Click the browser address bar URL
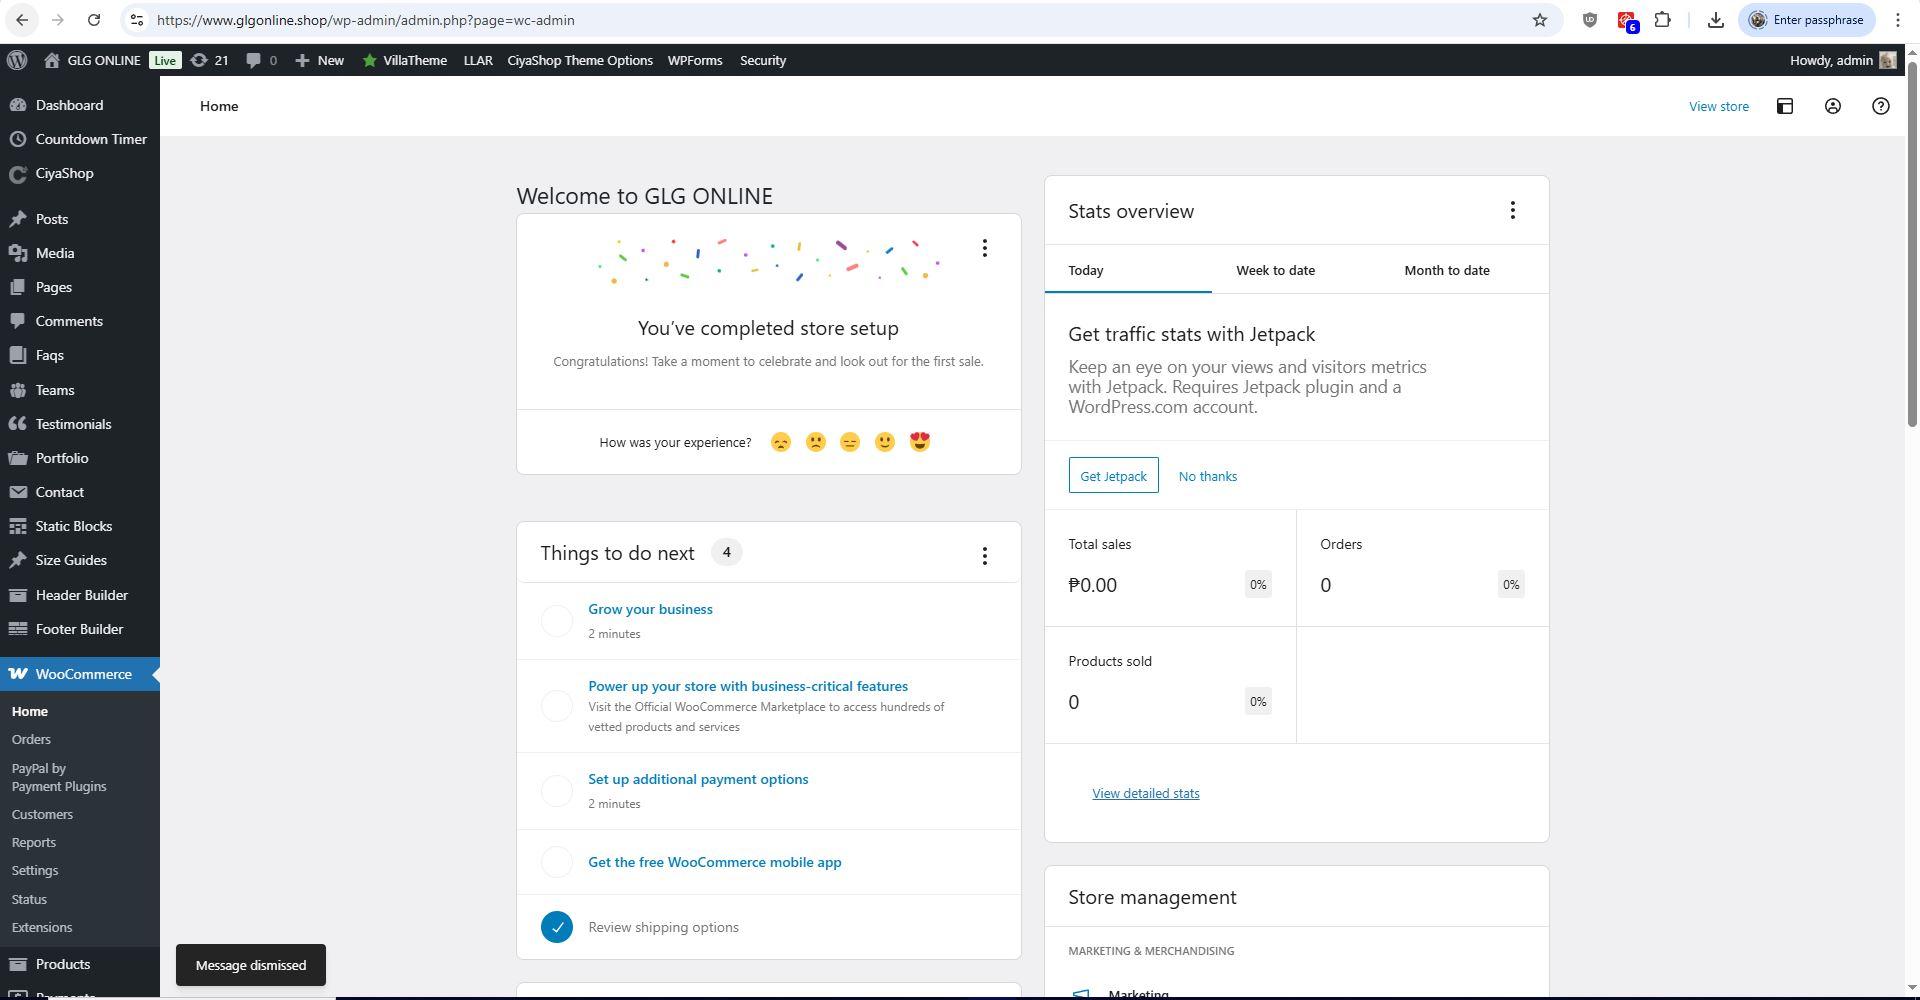 click(365, 20)
